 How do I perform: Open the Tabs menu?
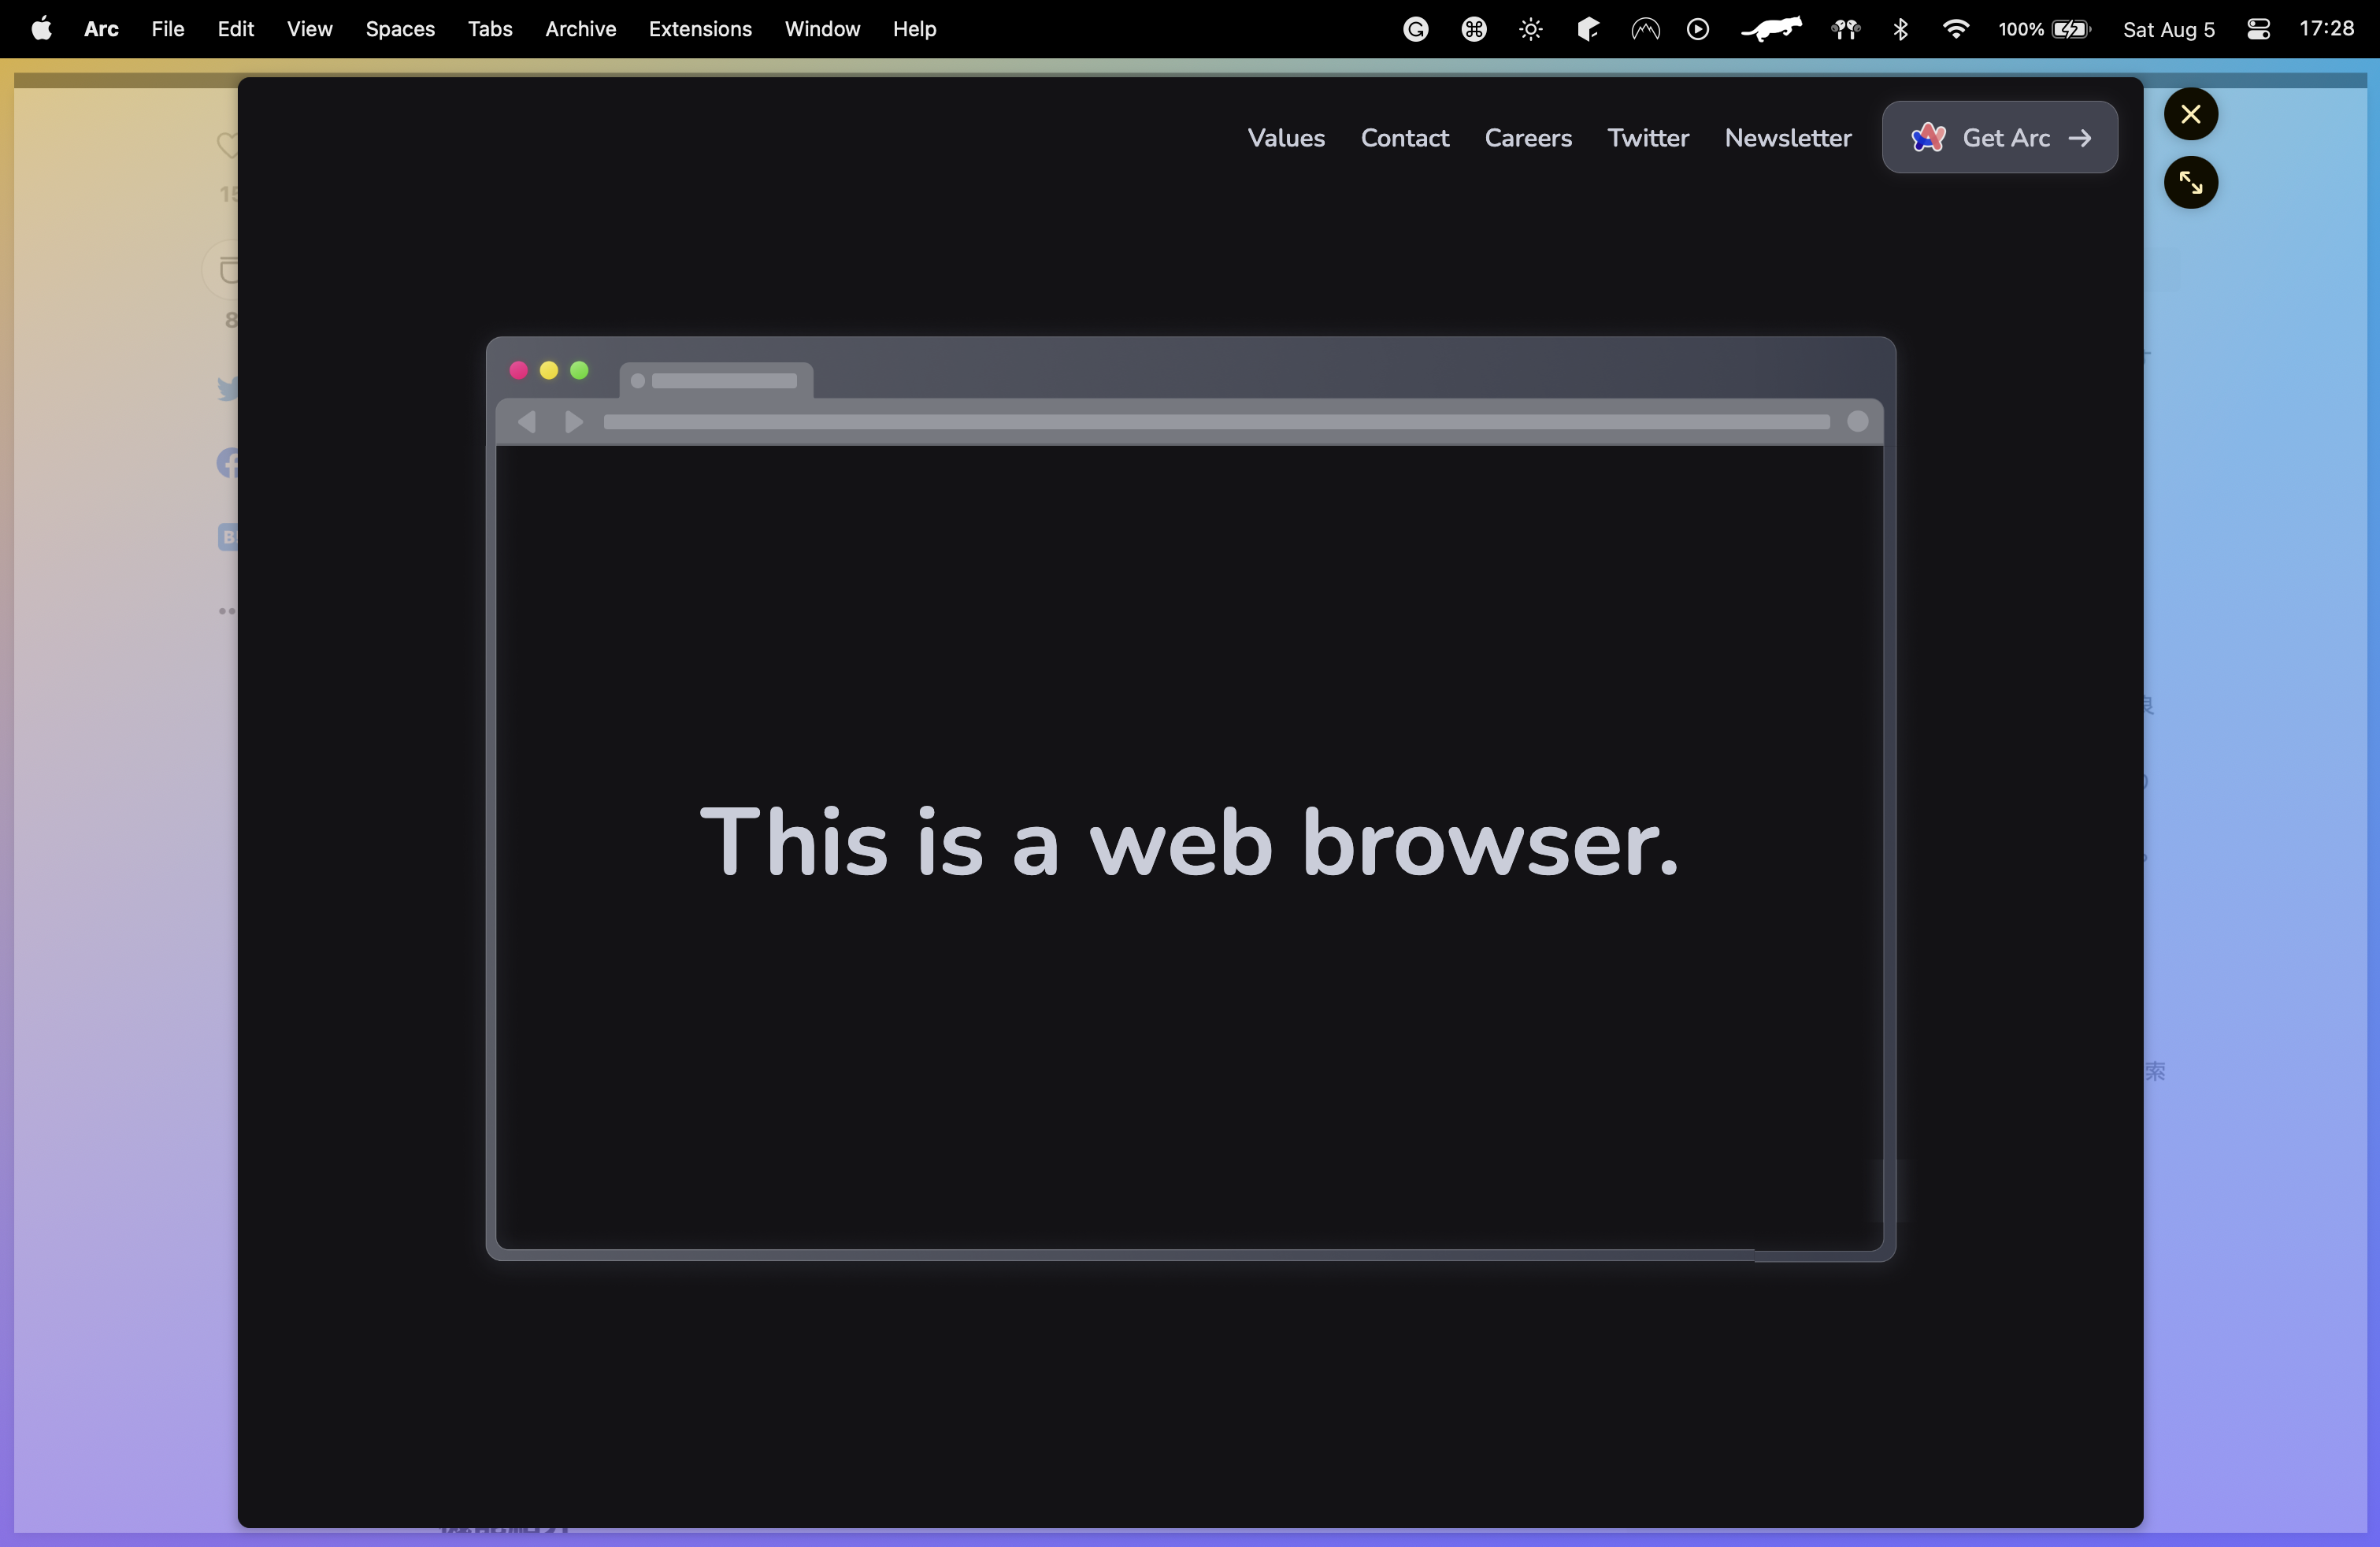(x=489, y=29)
